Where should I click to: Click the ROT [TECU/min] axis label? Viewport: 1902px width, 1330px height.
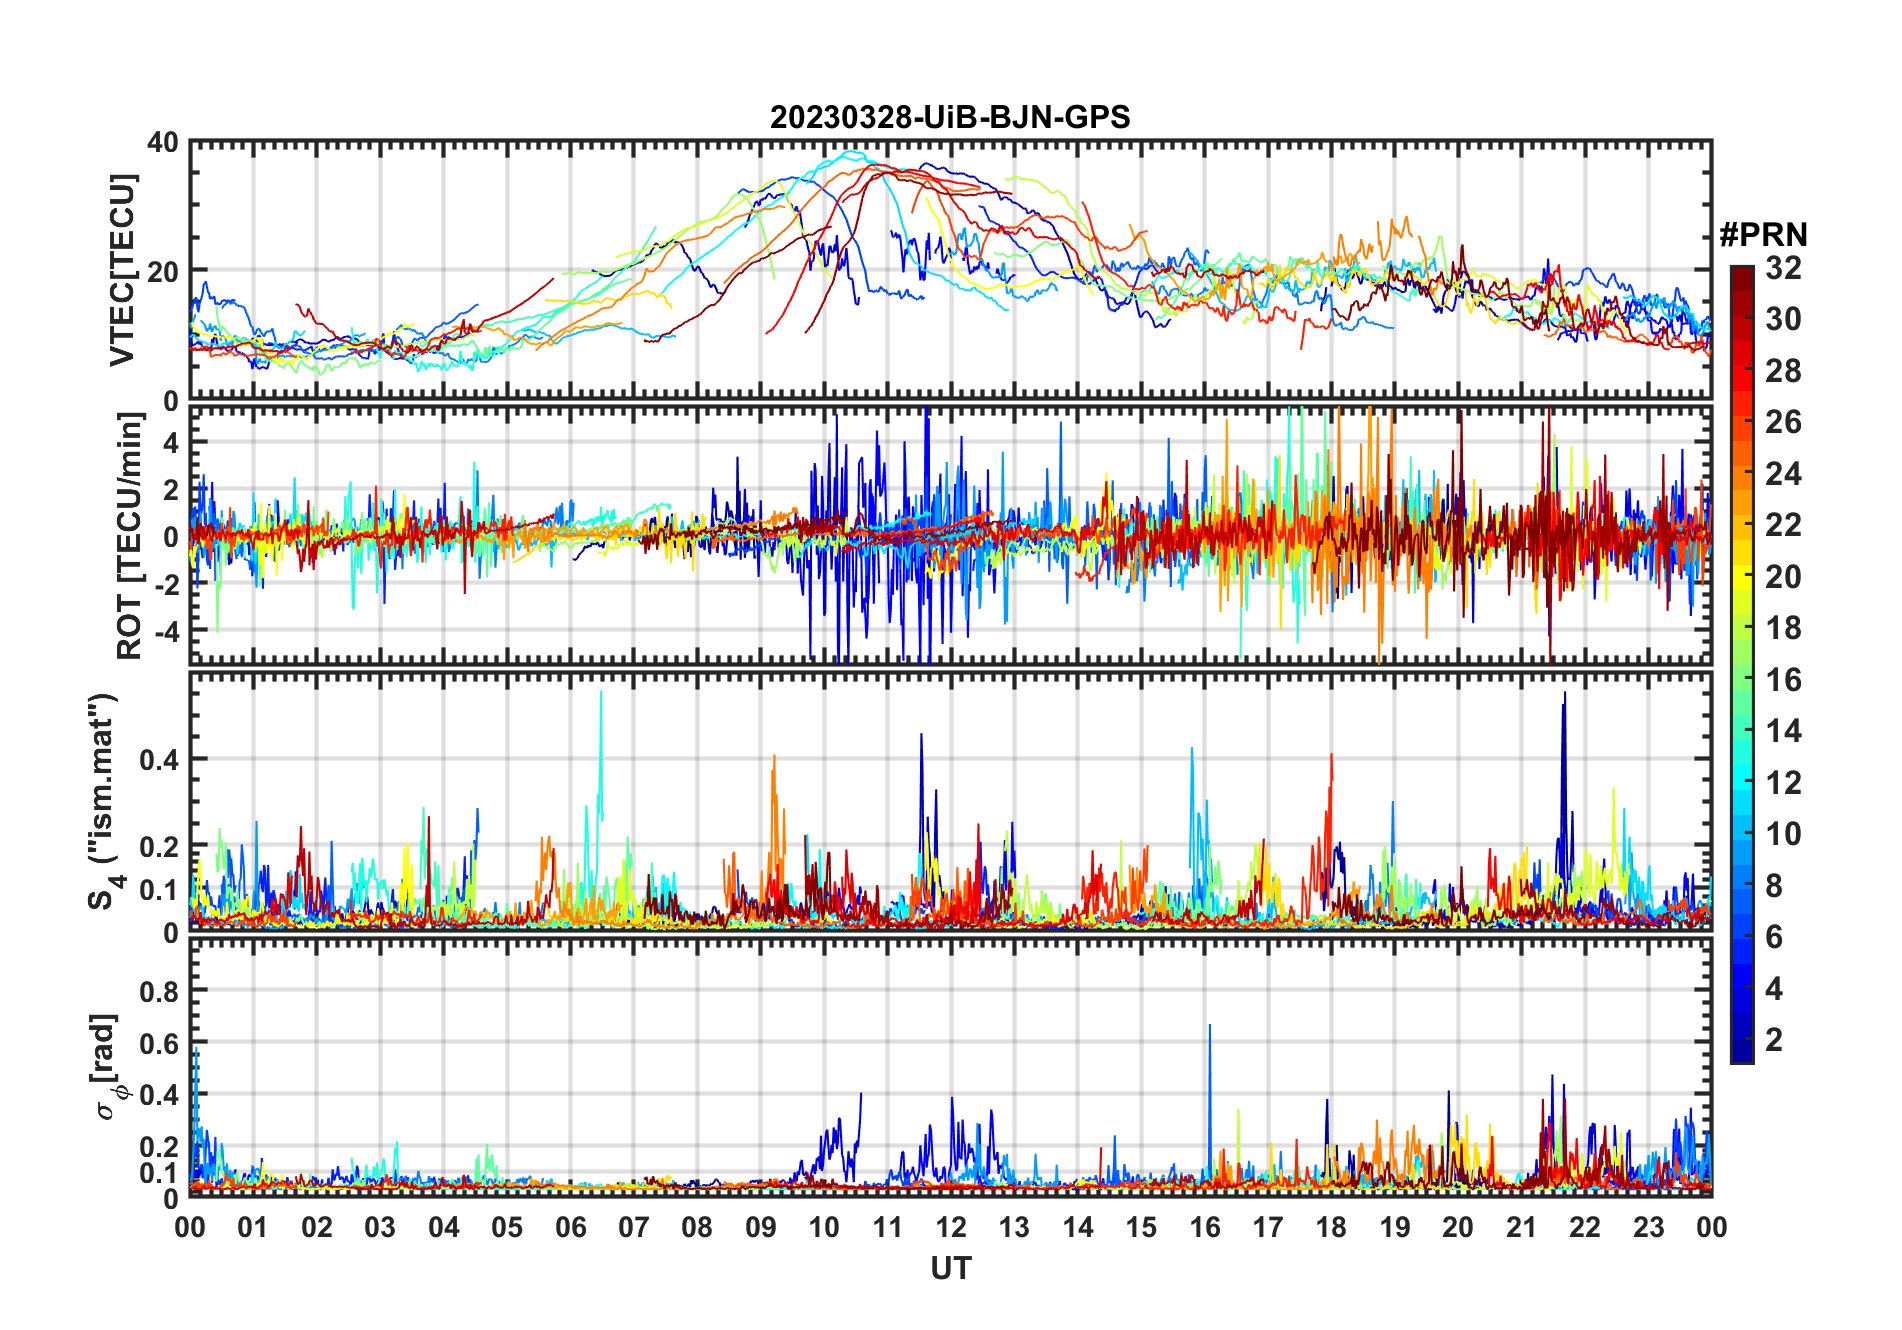click(129, 535)
